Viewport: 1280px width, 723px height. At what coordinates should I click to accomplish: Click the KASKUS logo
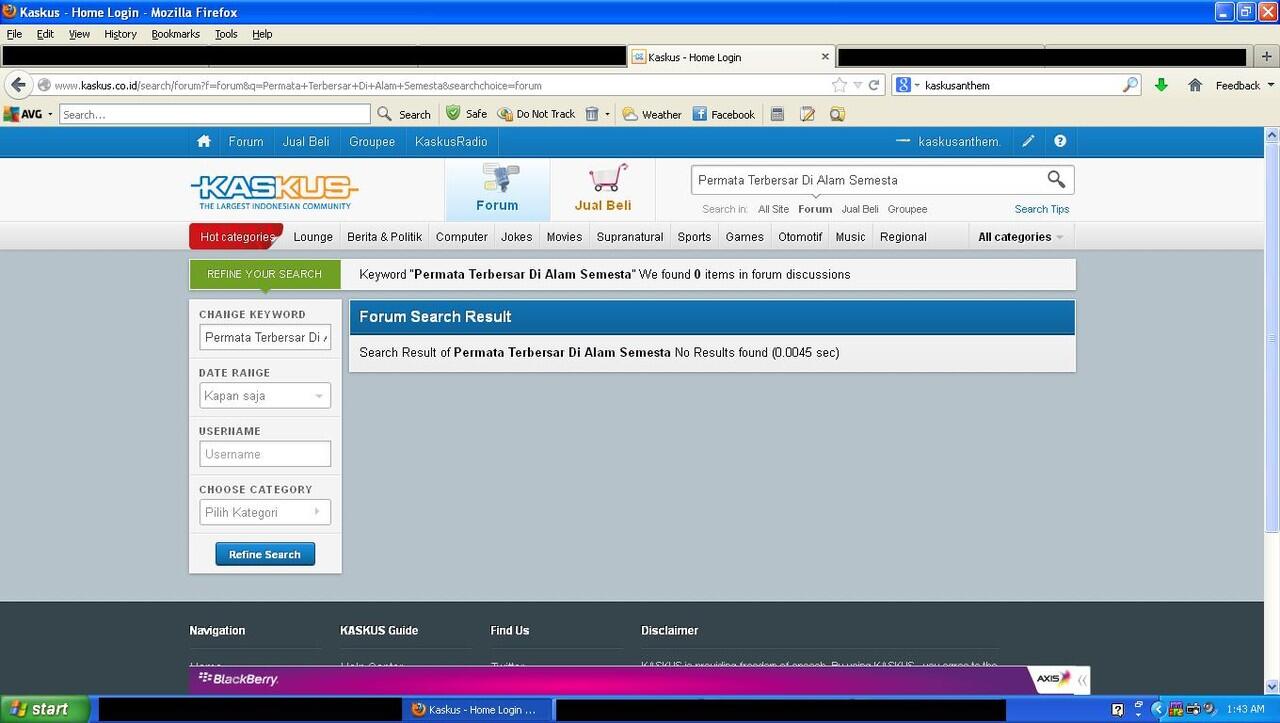tap(274, 191)
